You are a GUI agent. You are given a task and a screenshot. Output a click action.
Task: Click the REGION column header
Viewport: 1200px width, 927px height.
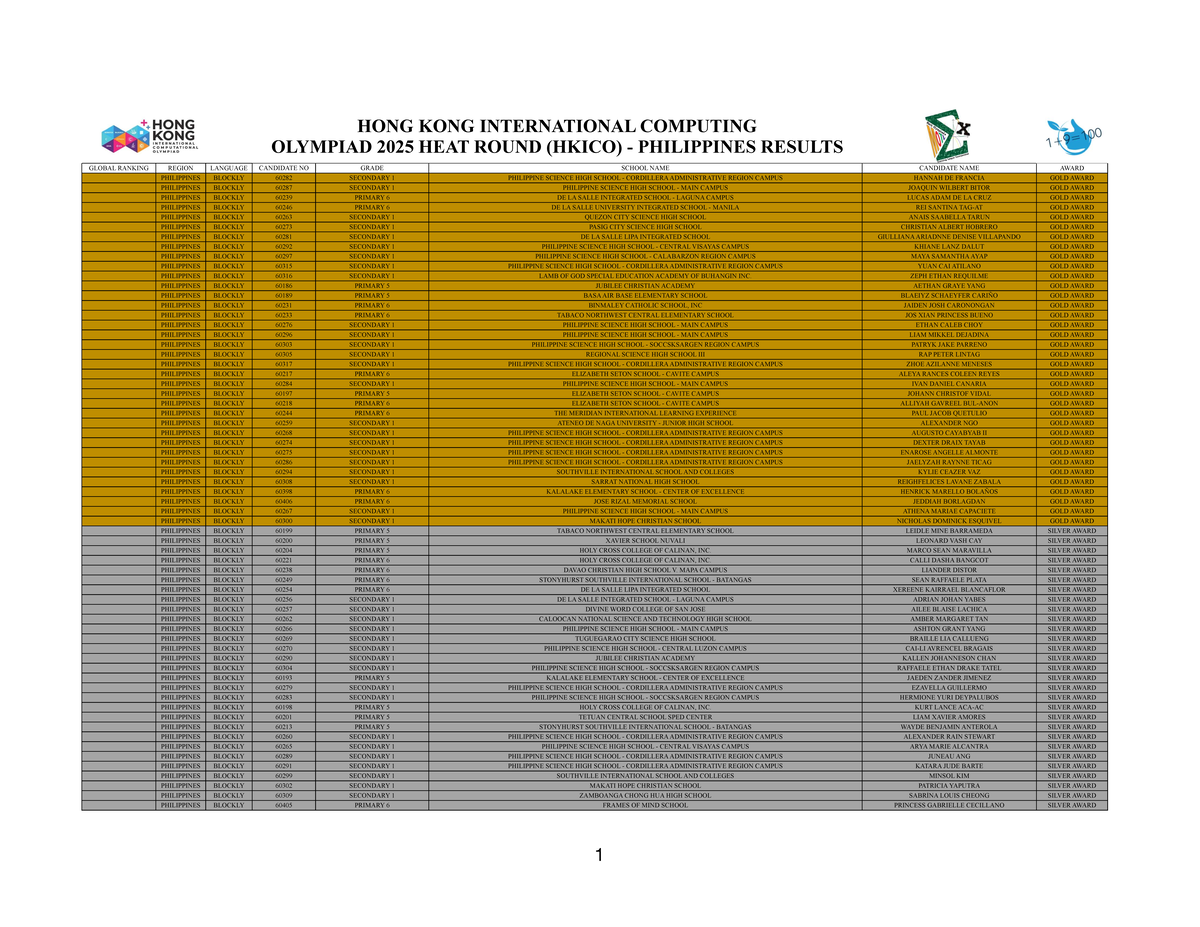[x=181, y=167]
